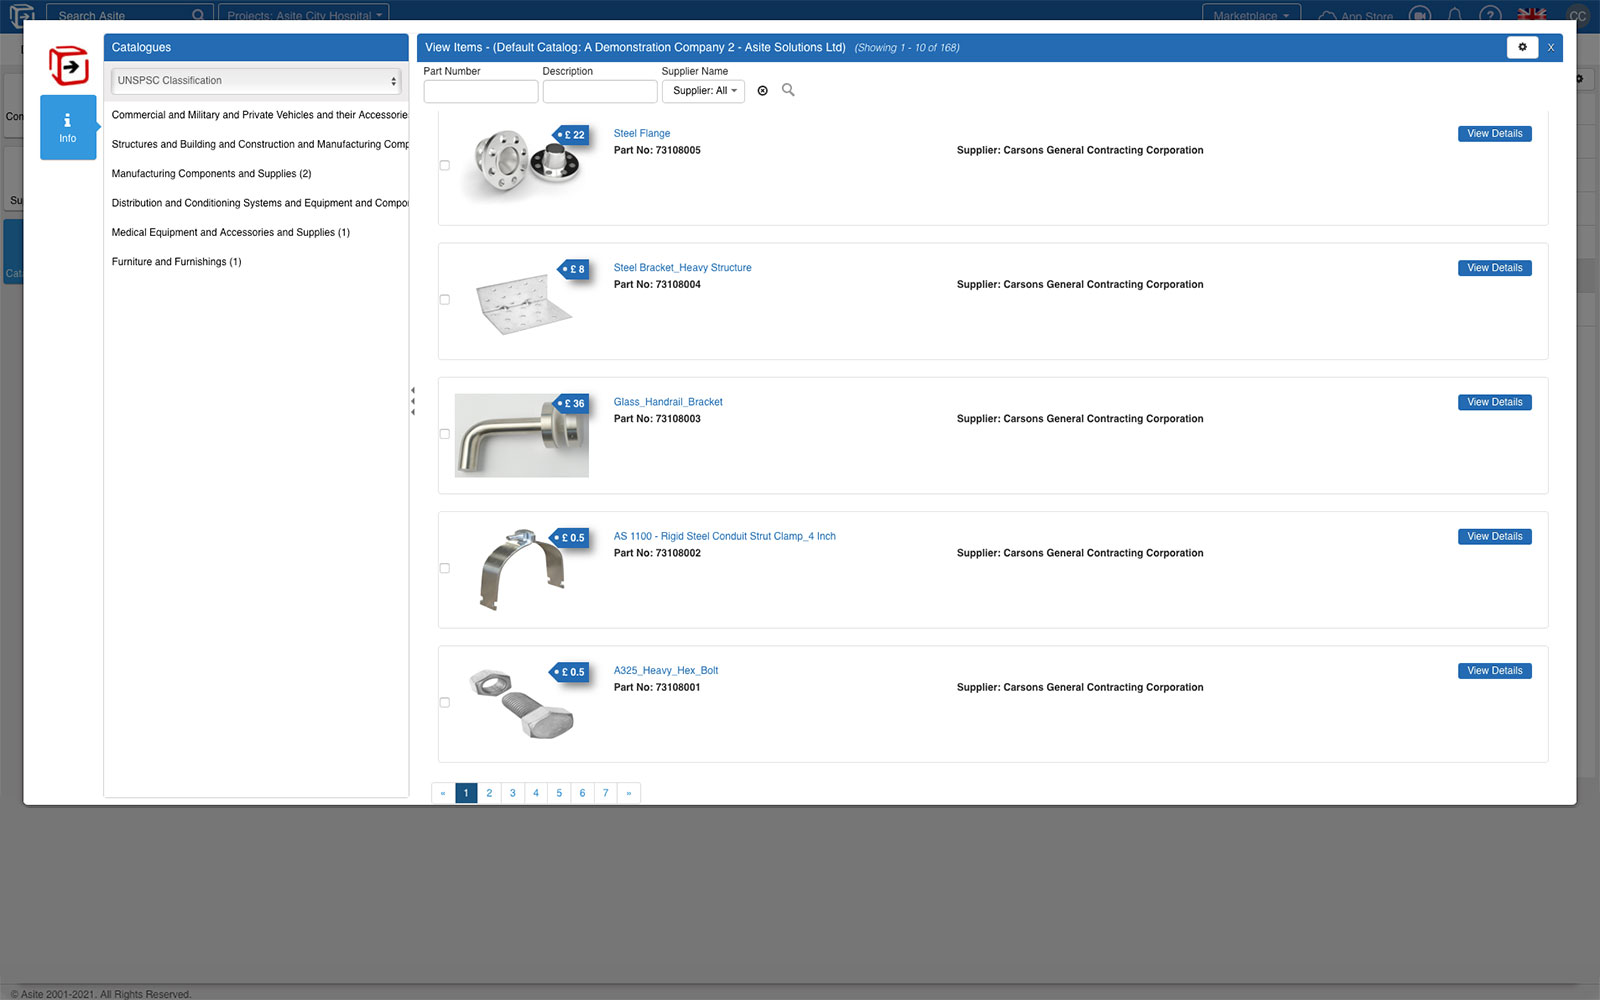Switch language using the UK flag icon
Screen dimensions: 1600x1000
1532,15
